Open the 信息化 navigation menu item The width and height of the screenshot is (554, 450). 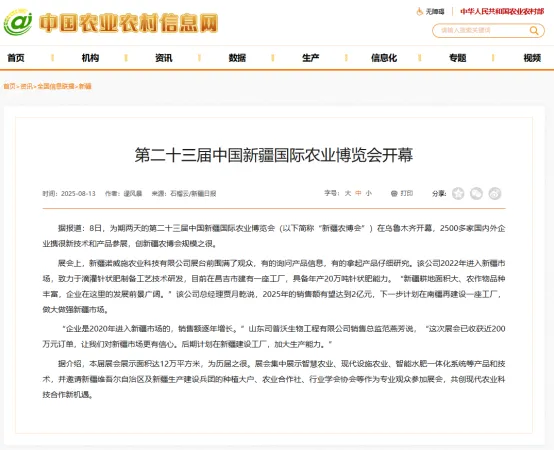pos(384,58)
